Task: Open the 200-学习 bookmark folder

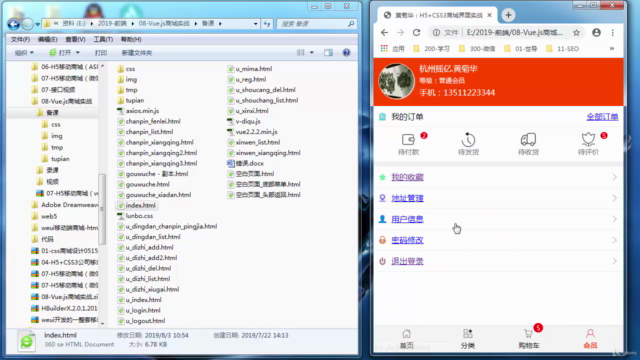Action: point(431,49)
